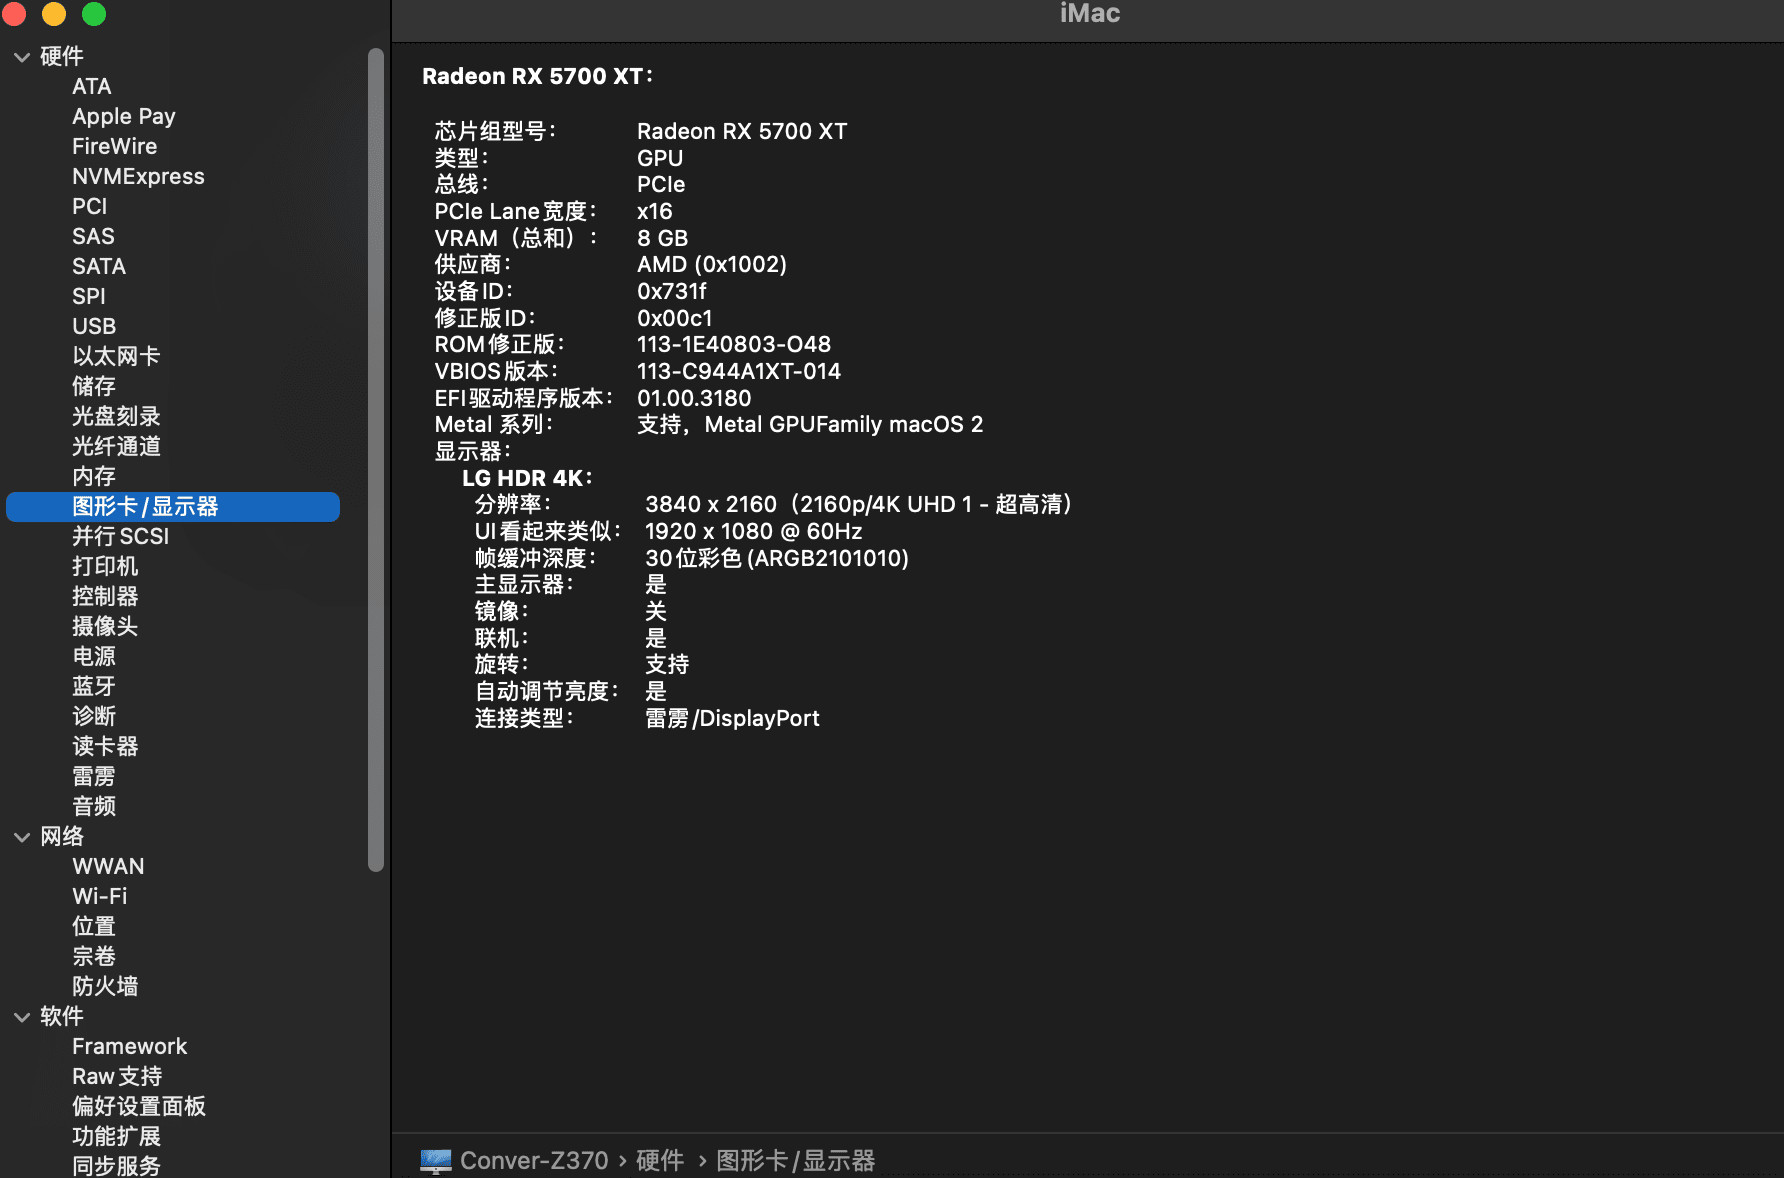The height and width of the screenshot is (1178, 1784).
Task: Select 蓝牙 in the sidebar
Action: 94,687
